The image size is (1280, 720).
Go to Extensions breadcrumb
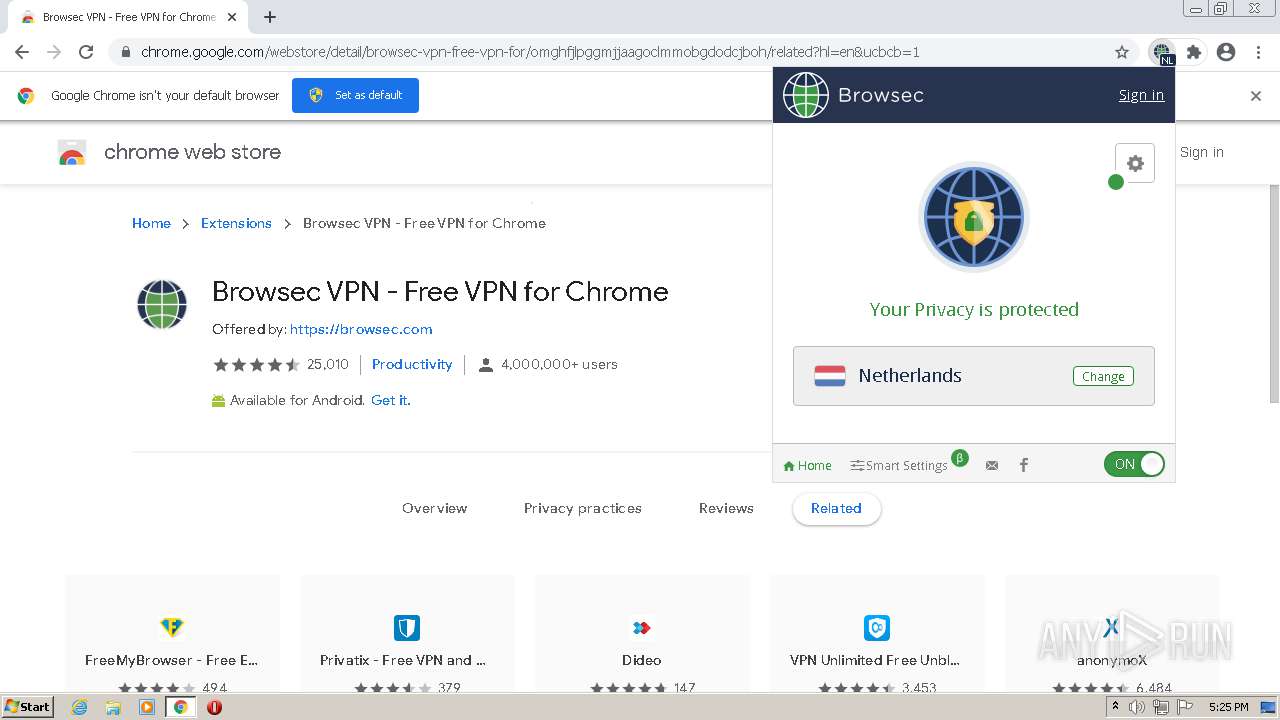tap(236, 223)
